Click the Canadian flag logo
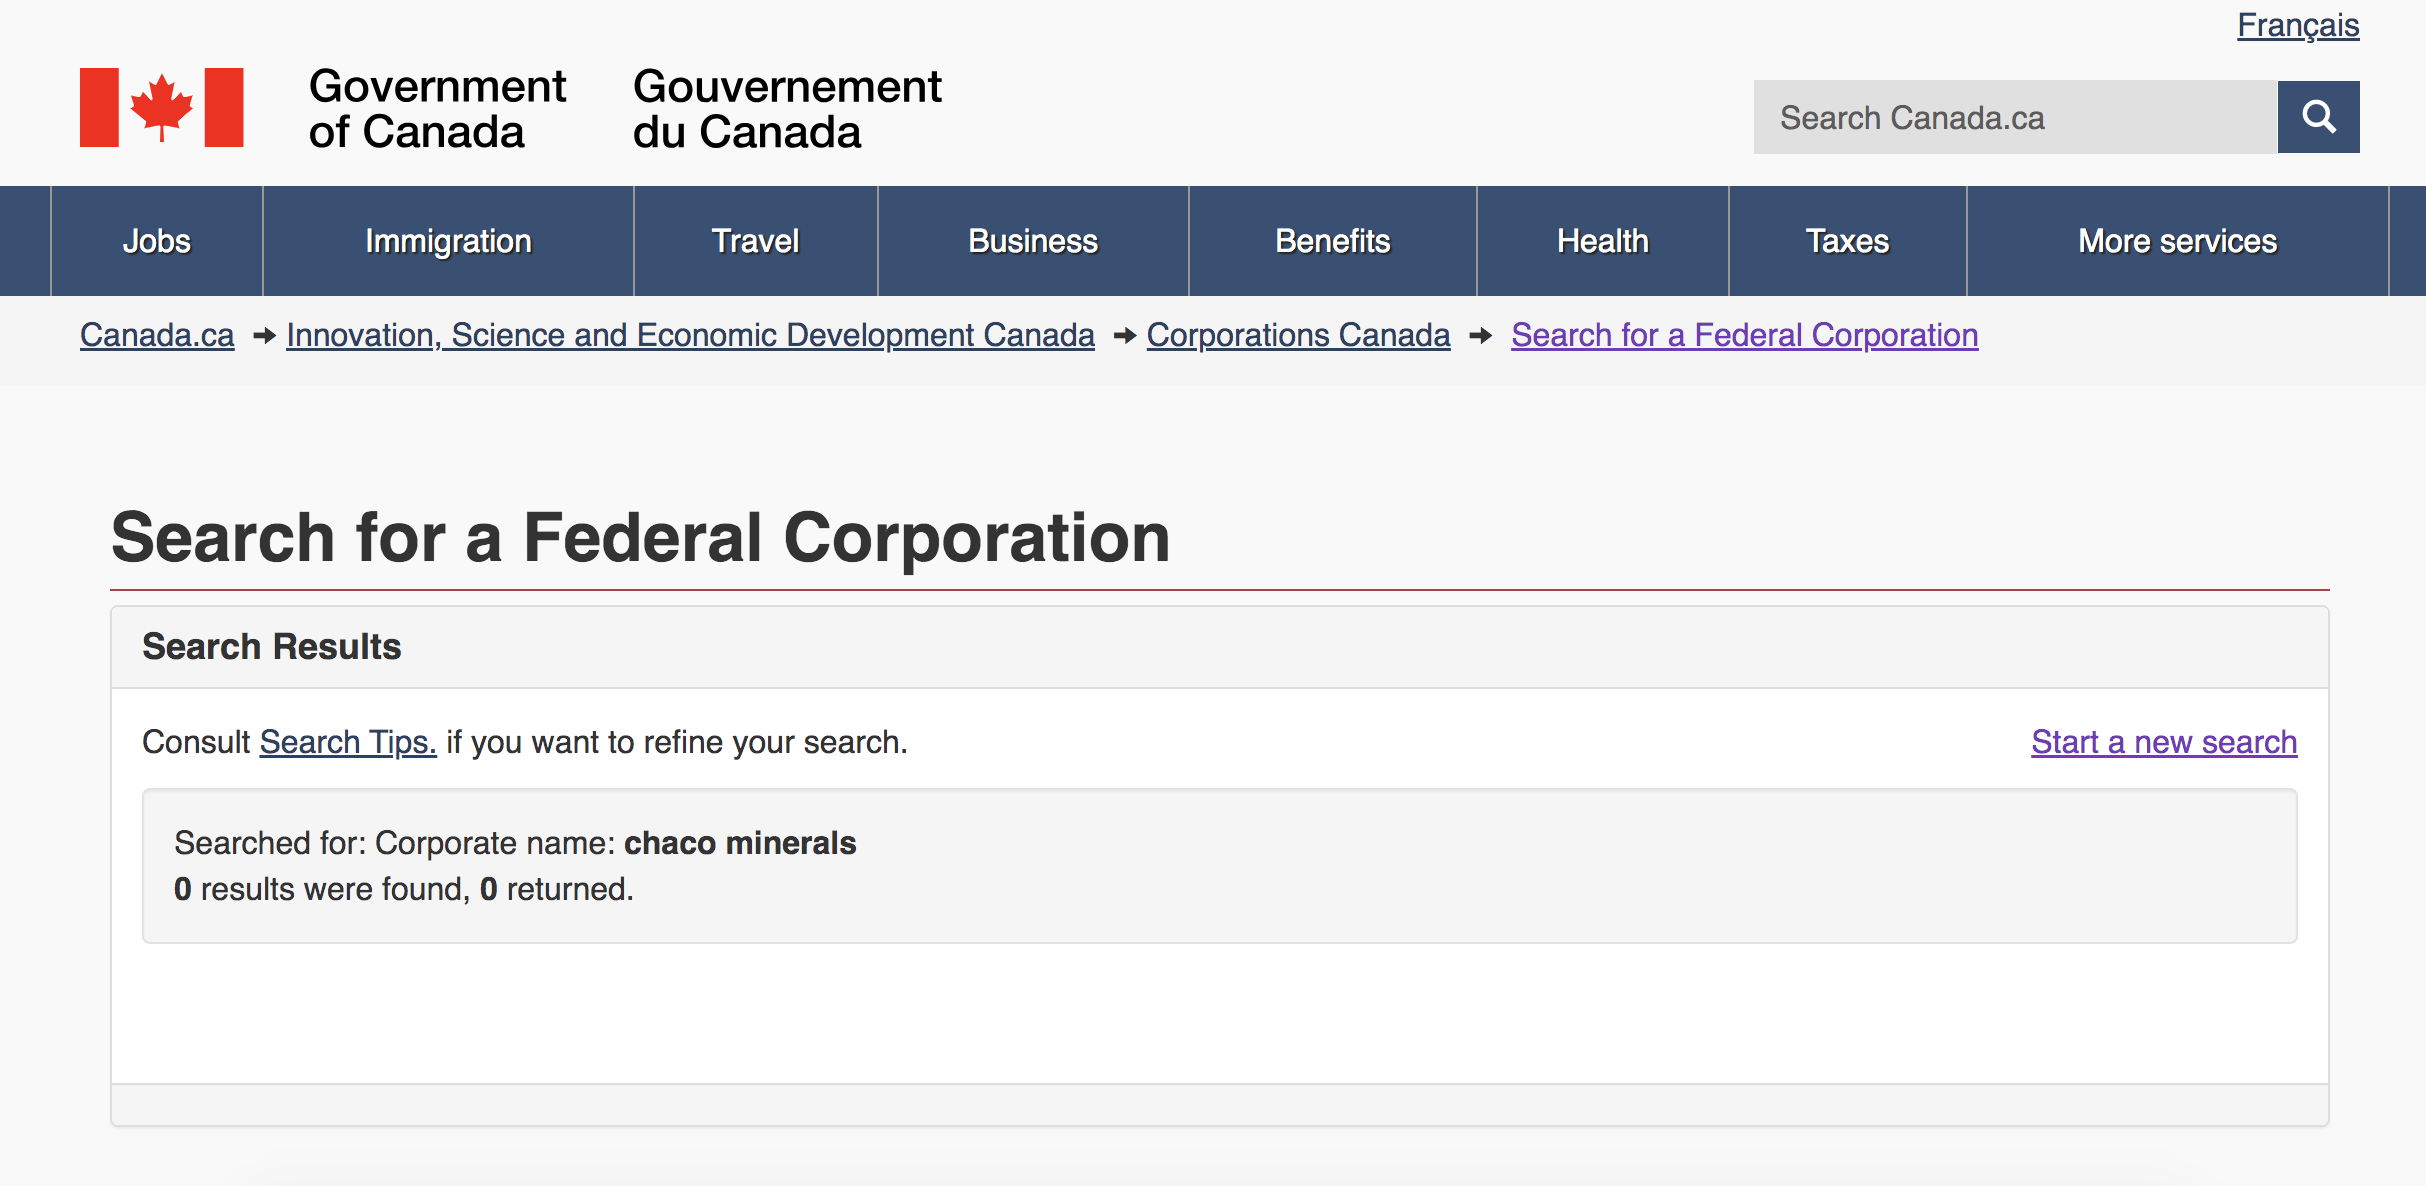The image size is (2426, 1186). [x=162, y=108]
